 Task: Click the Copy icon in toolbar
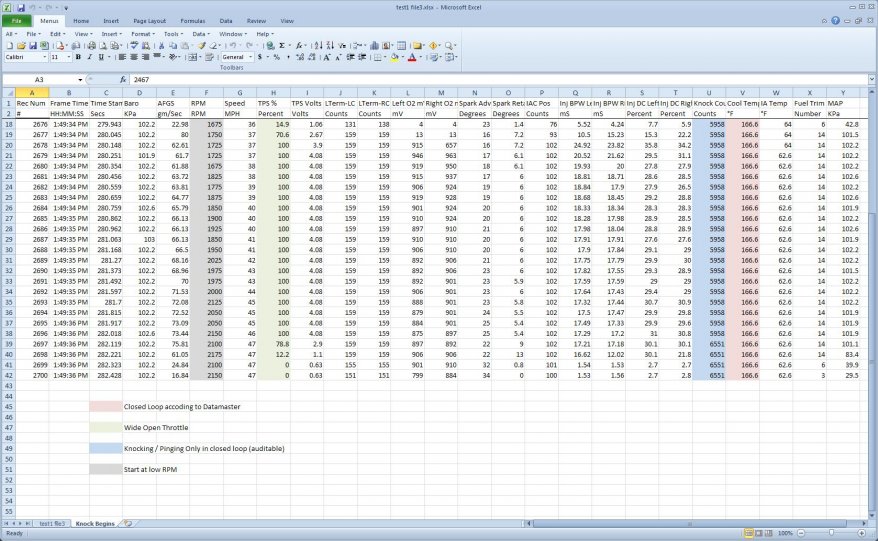(173, 46)
